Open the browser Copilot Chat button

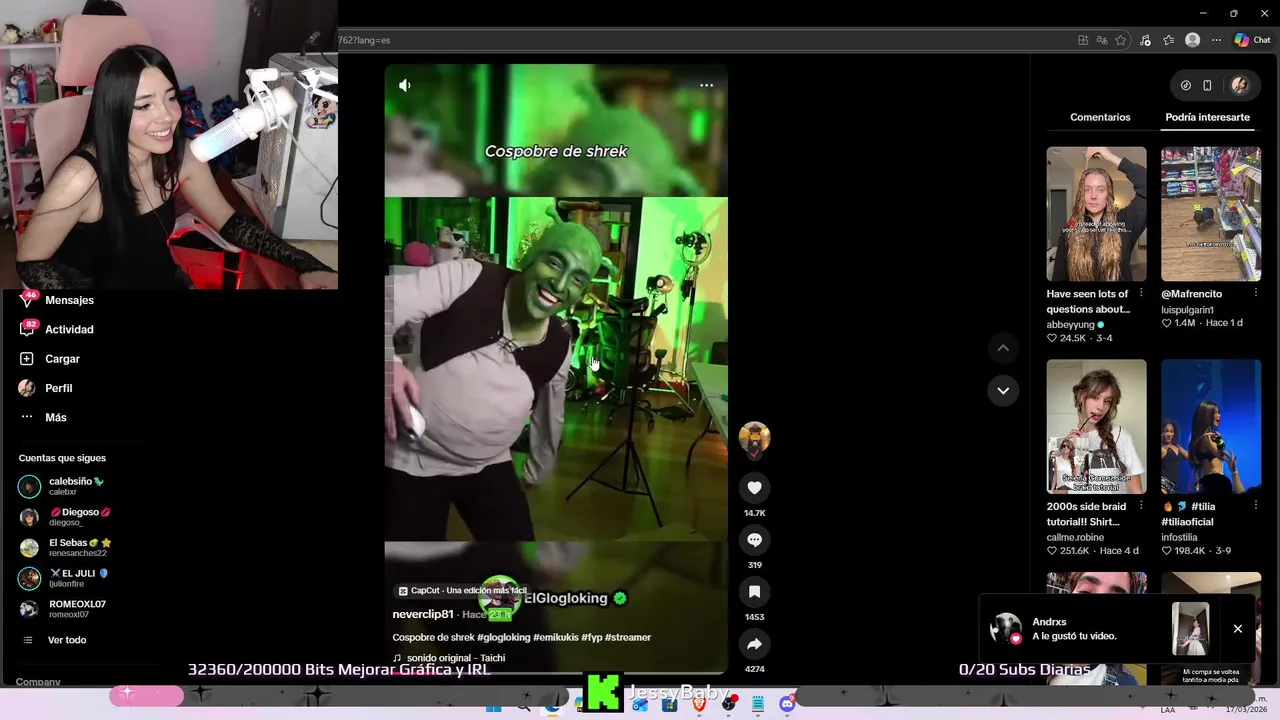[1252, 40]
